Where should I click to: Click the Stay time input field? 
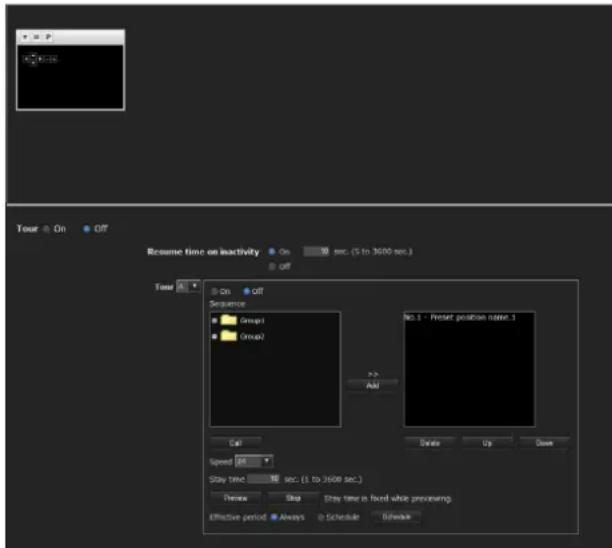tap(263, 479)
